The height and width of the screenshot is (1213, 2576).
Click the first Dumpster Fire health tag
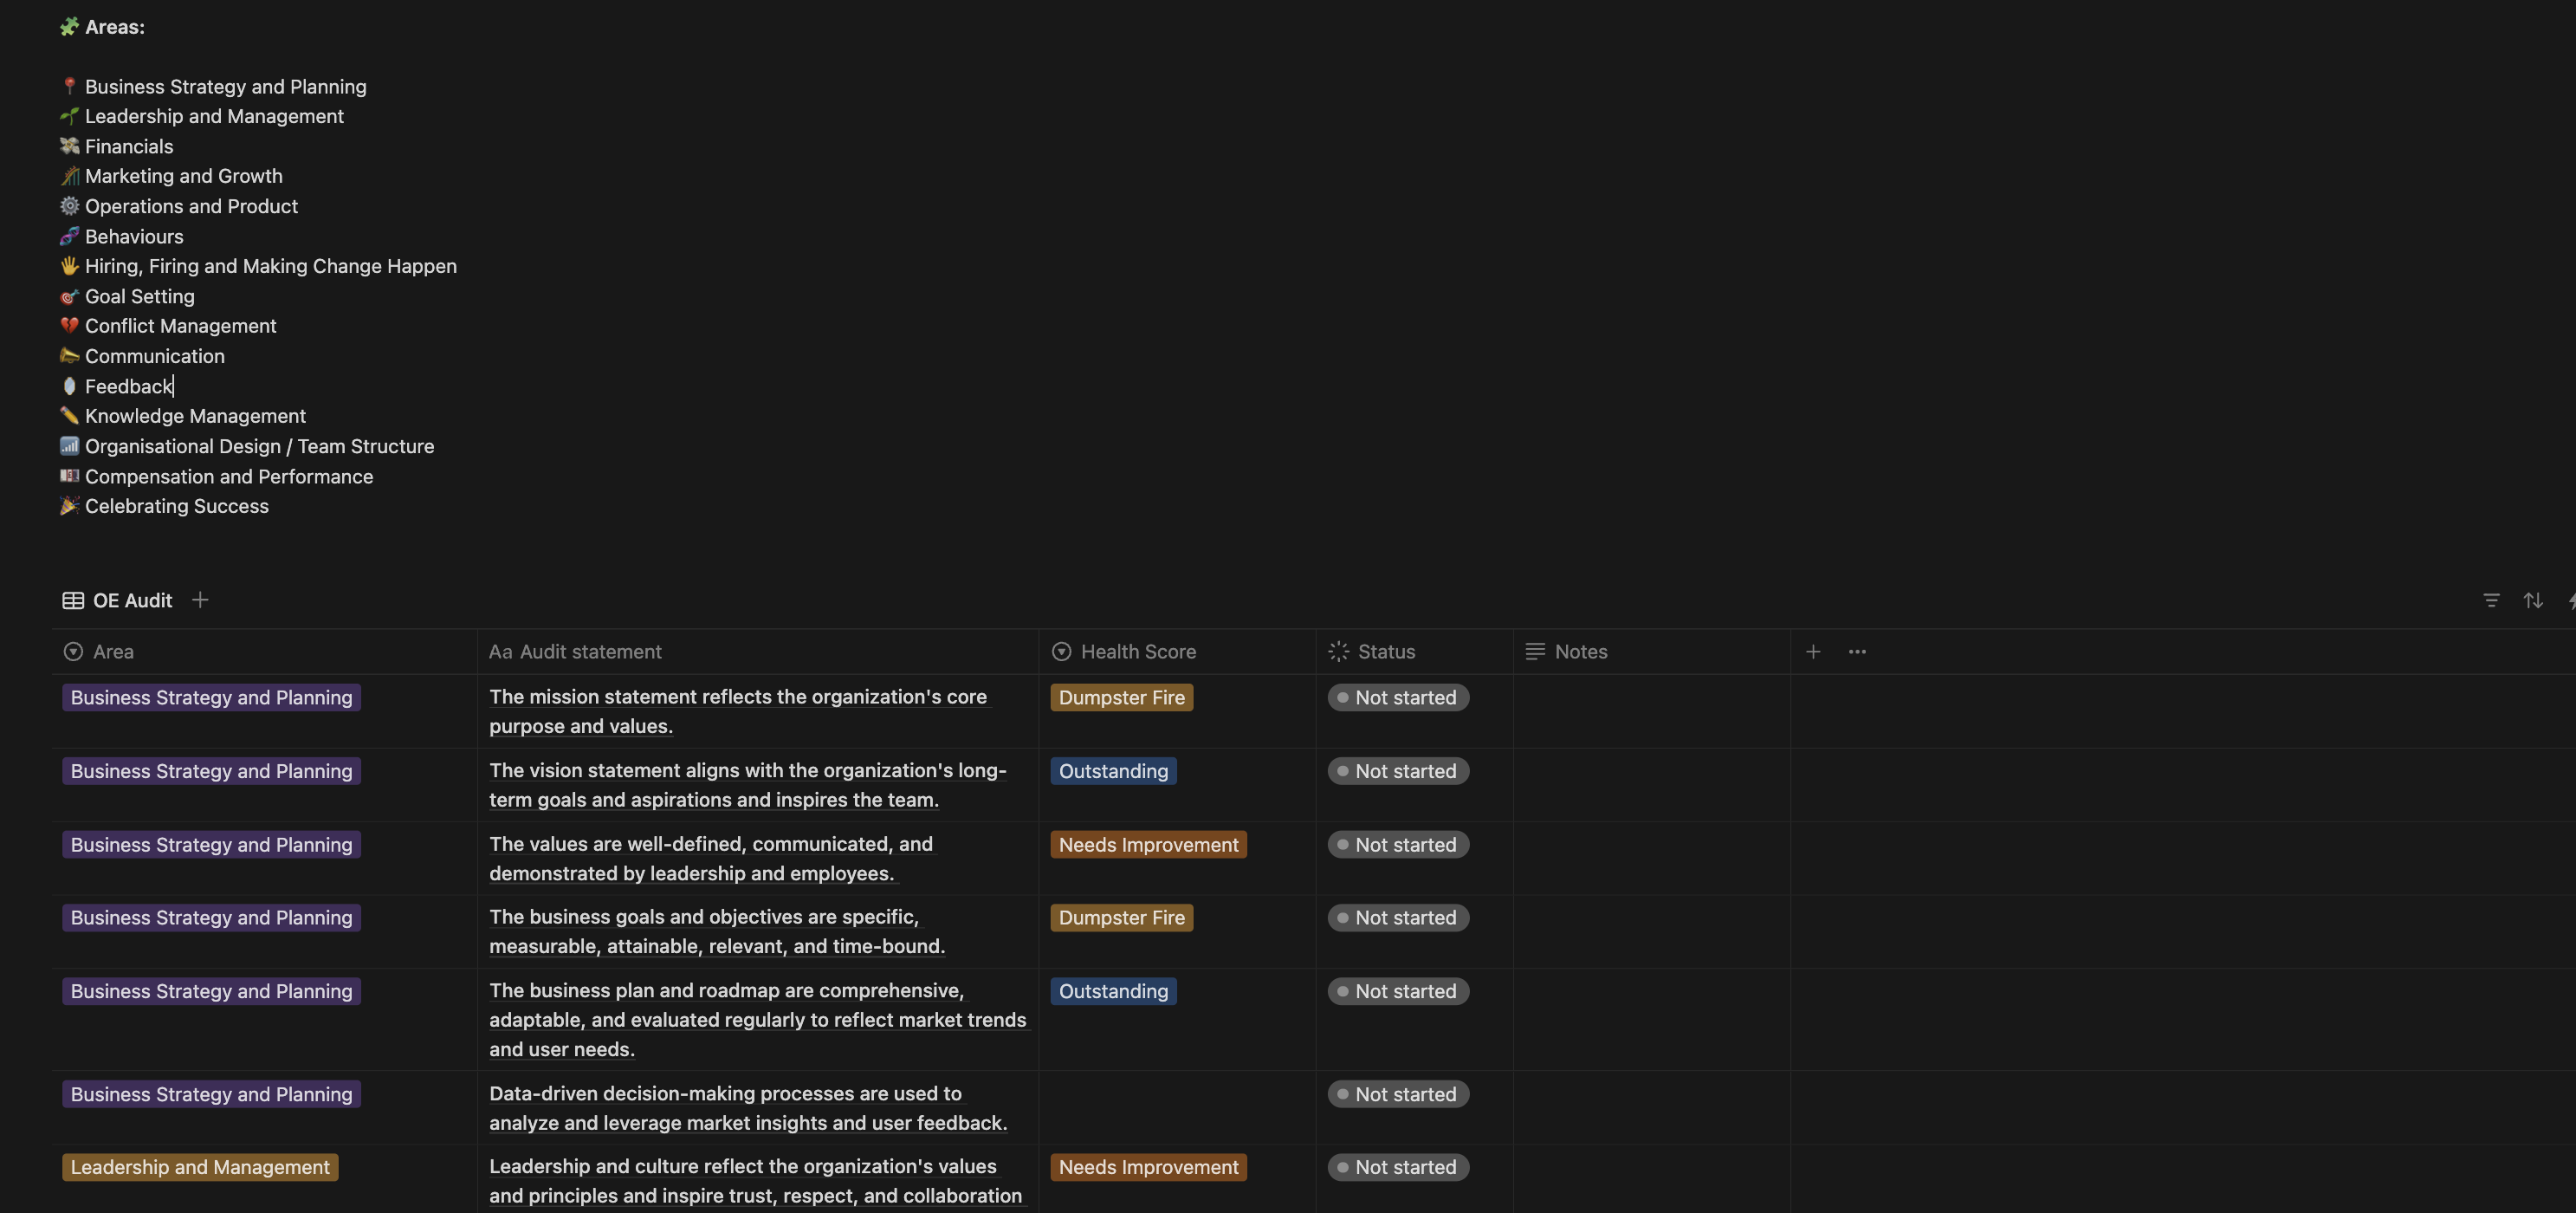(1120, 697)
